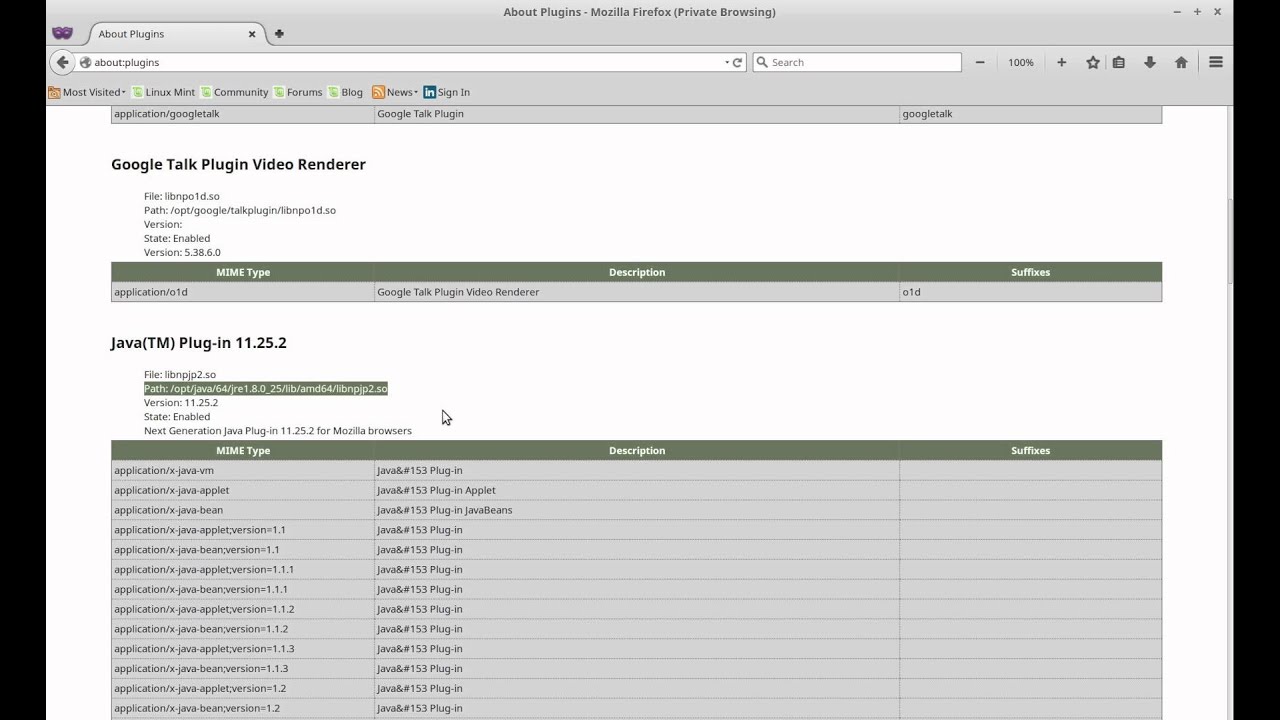Image resolution: width=1280 pixels, height=720 pixels.
Task: Go to the Home page icon
Action: pyautogui.click(x=1181, y=62)
